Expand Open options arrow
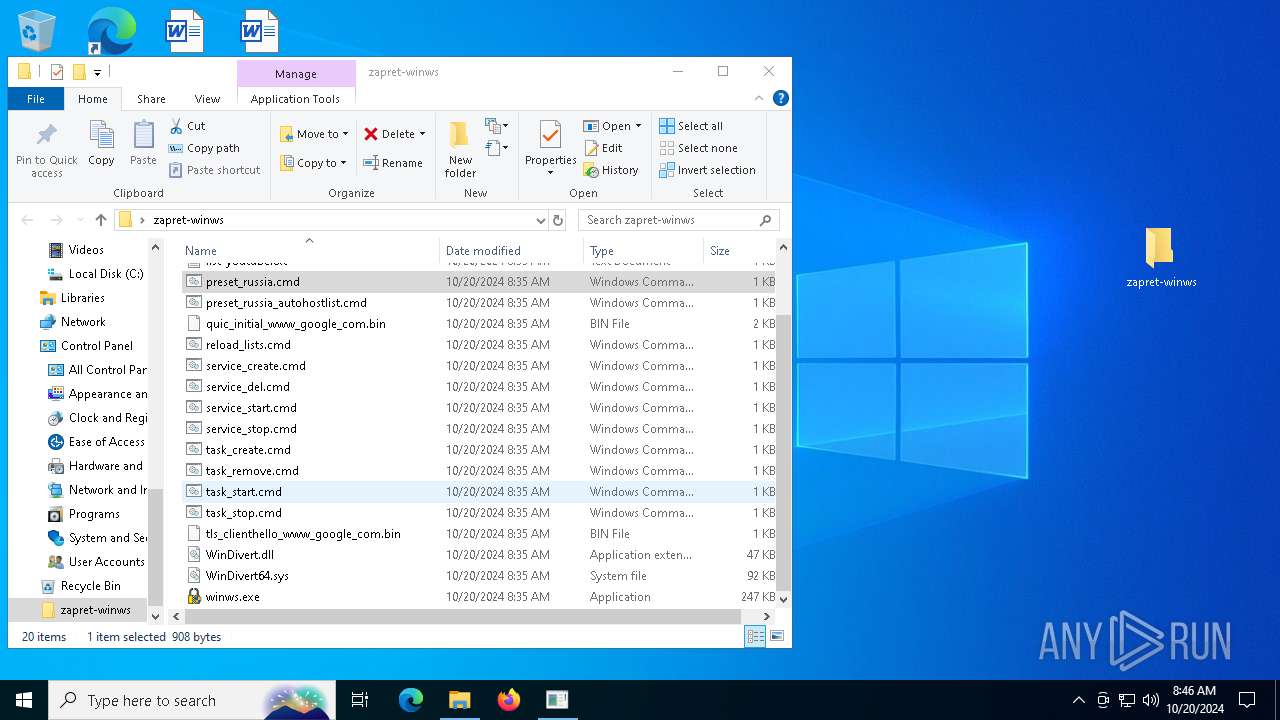 pyautogui.click(x=638, y=126)
